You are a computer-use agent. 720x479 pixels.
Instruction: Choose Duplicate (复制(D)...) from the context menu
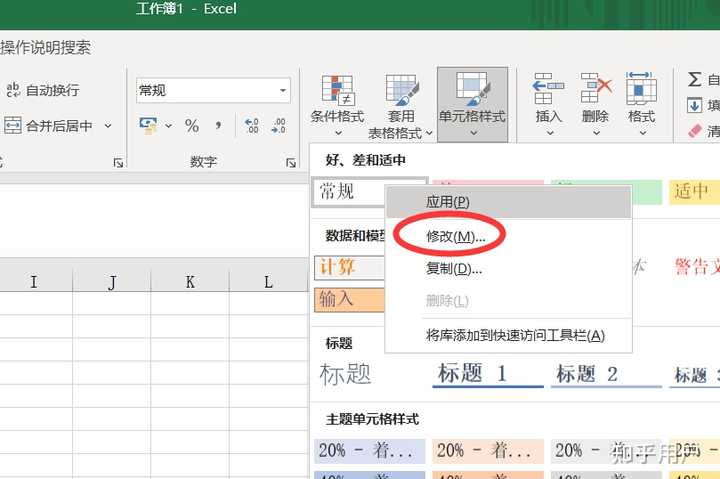(509, 268)
